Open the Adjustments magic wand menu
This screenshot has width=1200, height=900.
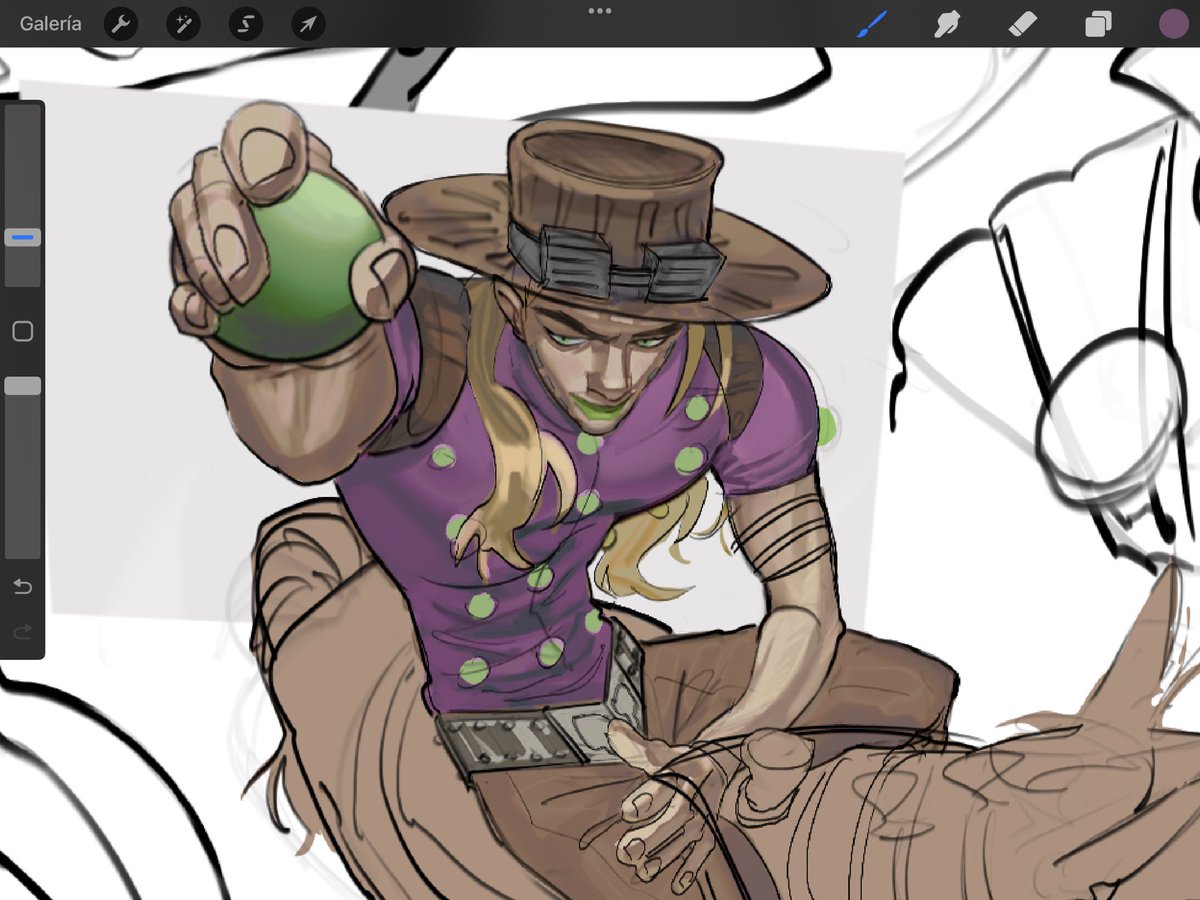point(183,24)
